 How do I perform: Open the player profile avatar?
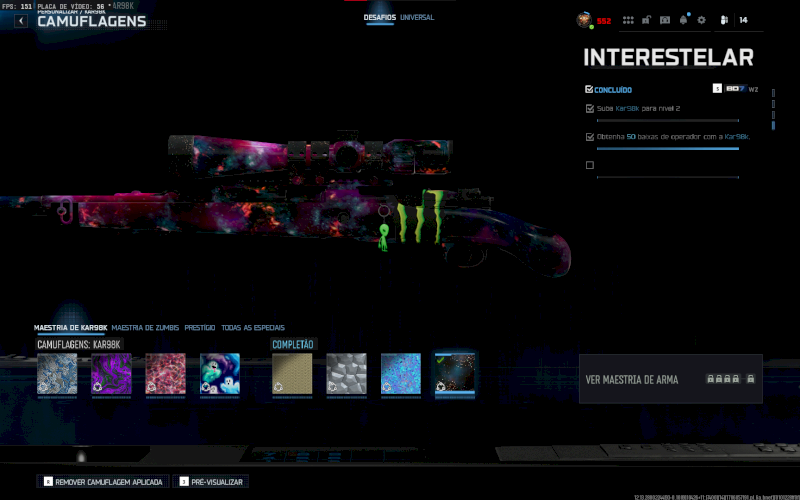[x=584, y=20]
